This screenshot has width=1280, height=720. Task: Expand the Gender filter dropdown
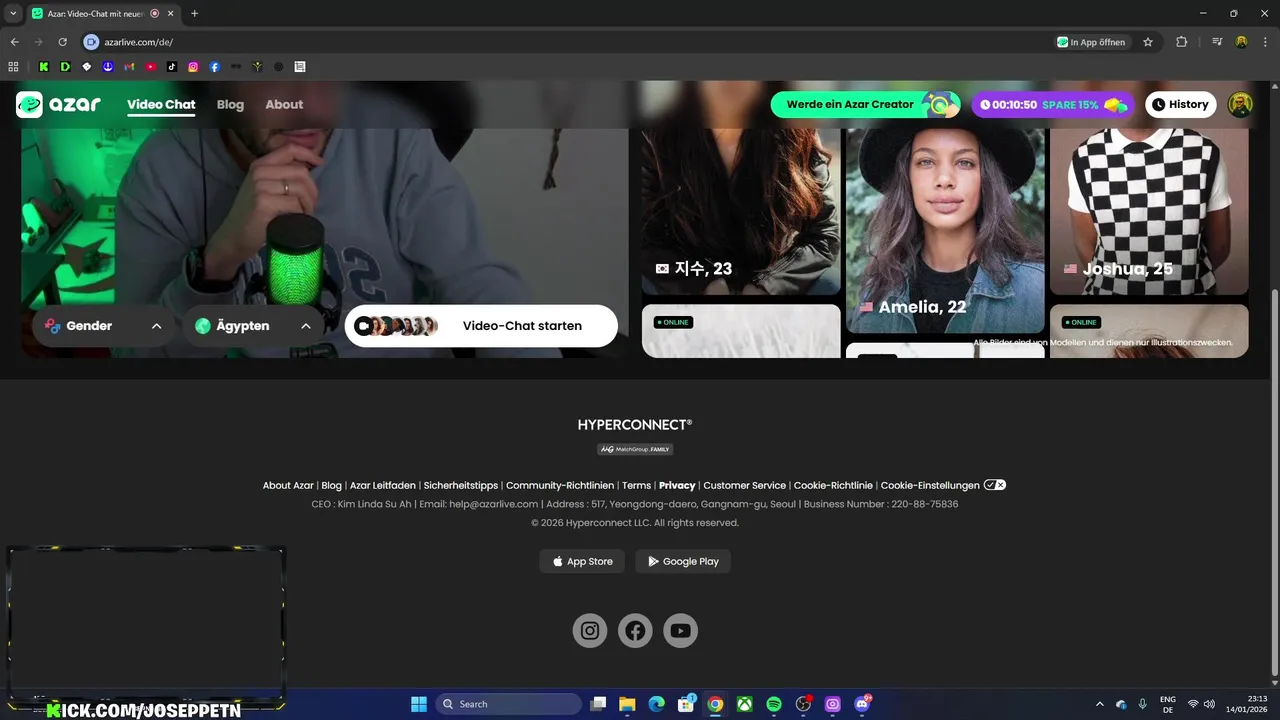click(104, 326)
